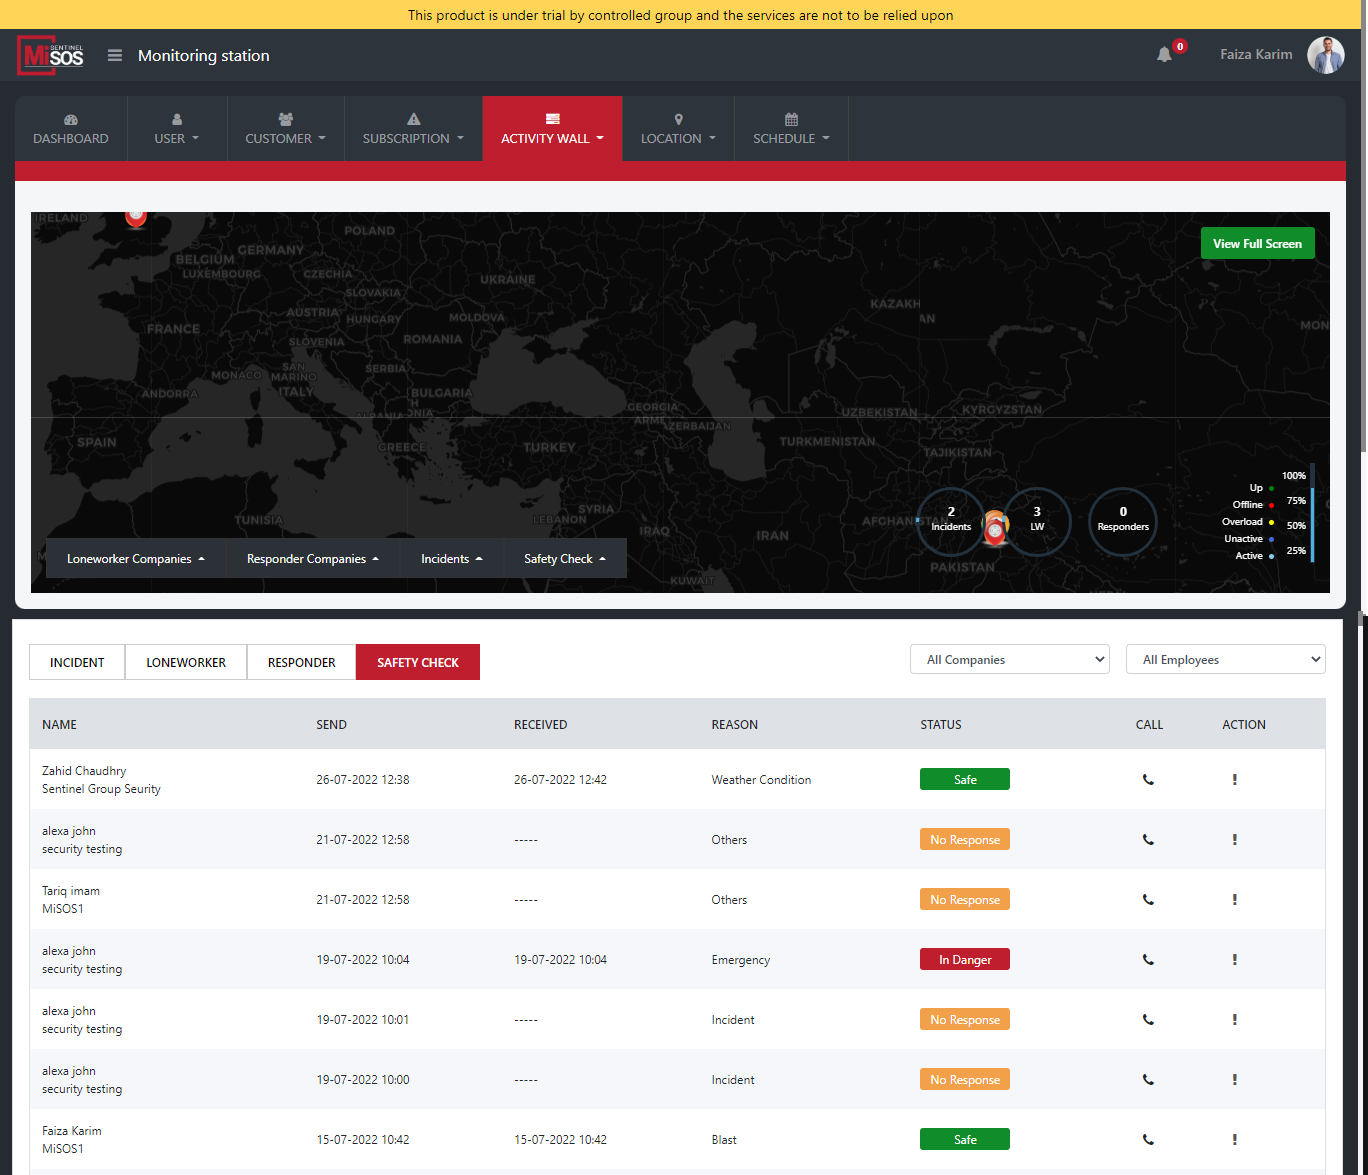
Task: Switch to the Loneworker tab
Action: [186, 663]
